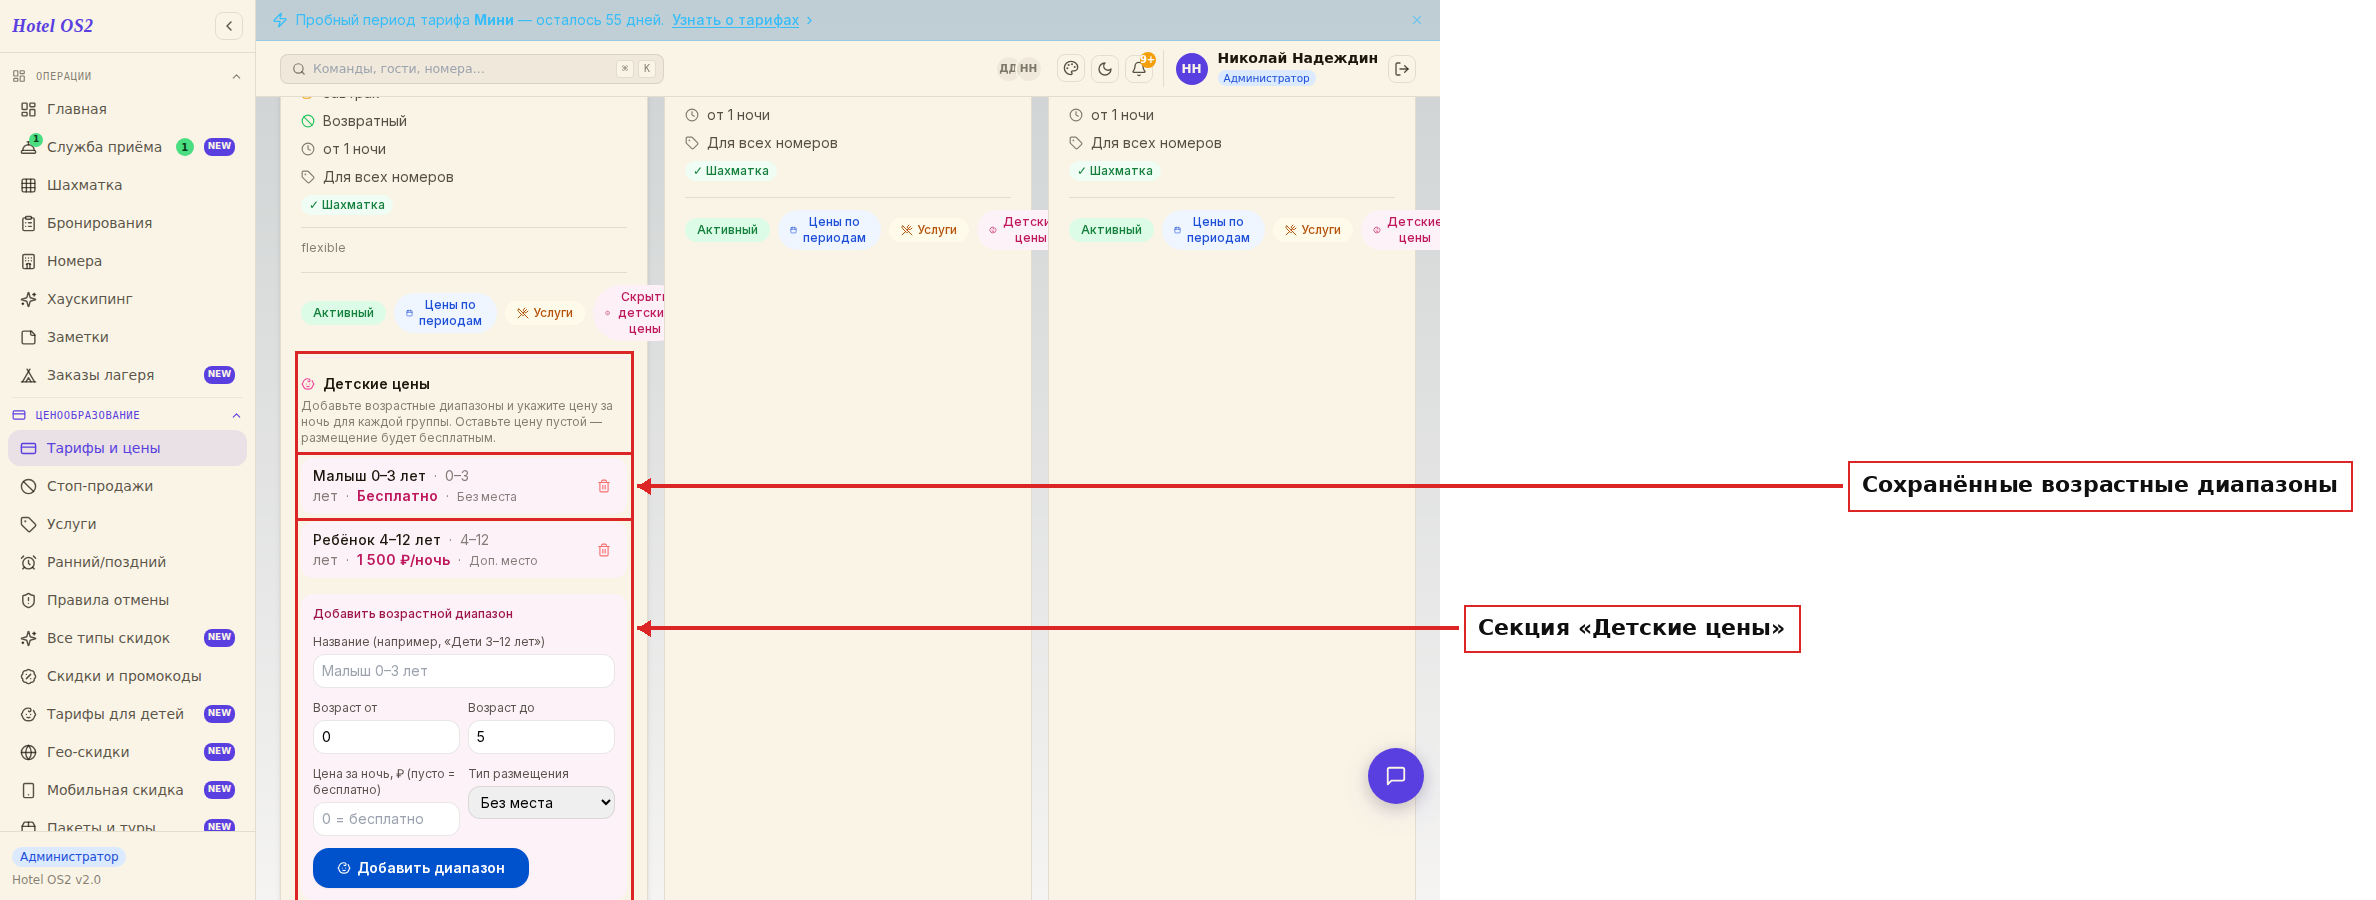Delete the Ребёнок 4–12 лет age range
The height and width of the screenshot is (900, 2376).
(x=604, y=550)
